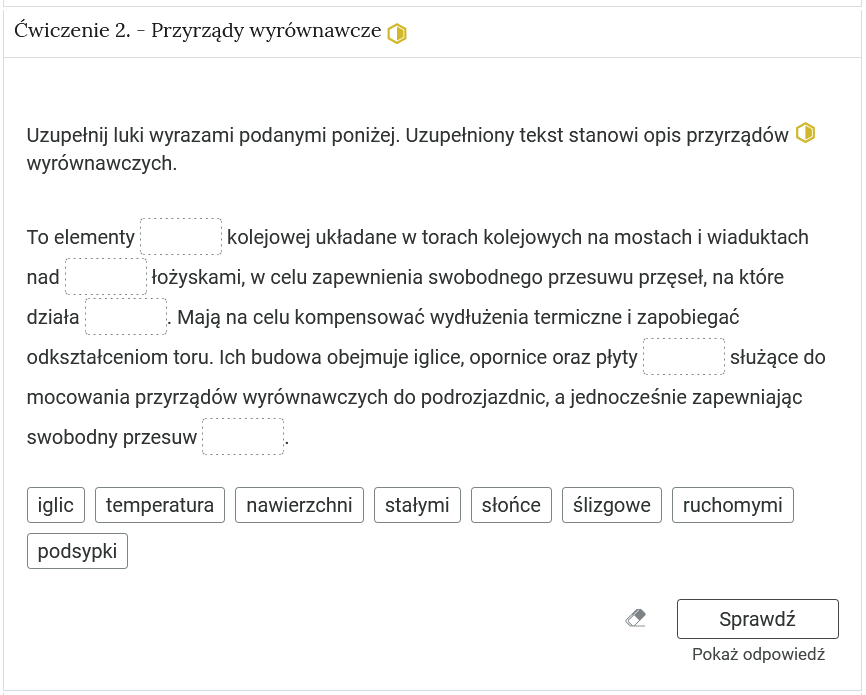This screenshot has width=866, height=695.
Task: Click the eraser icon to clear answers
Action: pyautogui.click(x=635, y=618)
